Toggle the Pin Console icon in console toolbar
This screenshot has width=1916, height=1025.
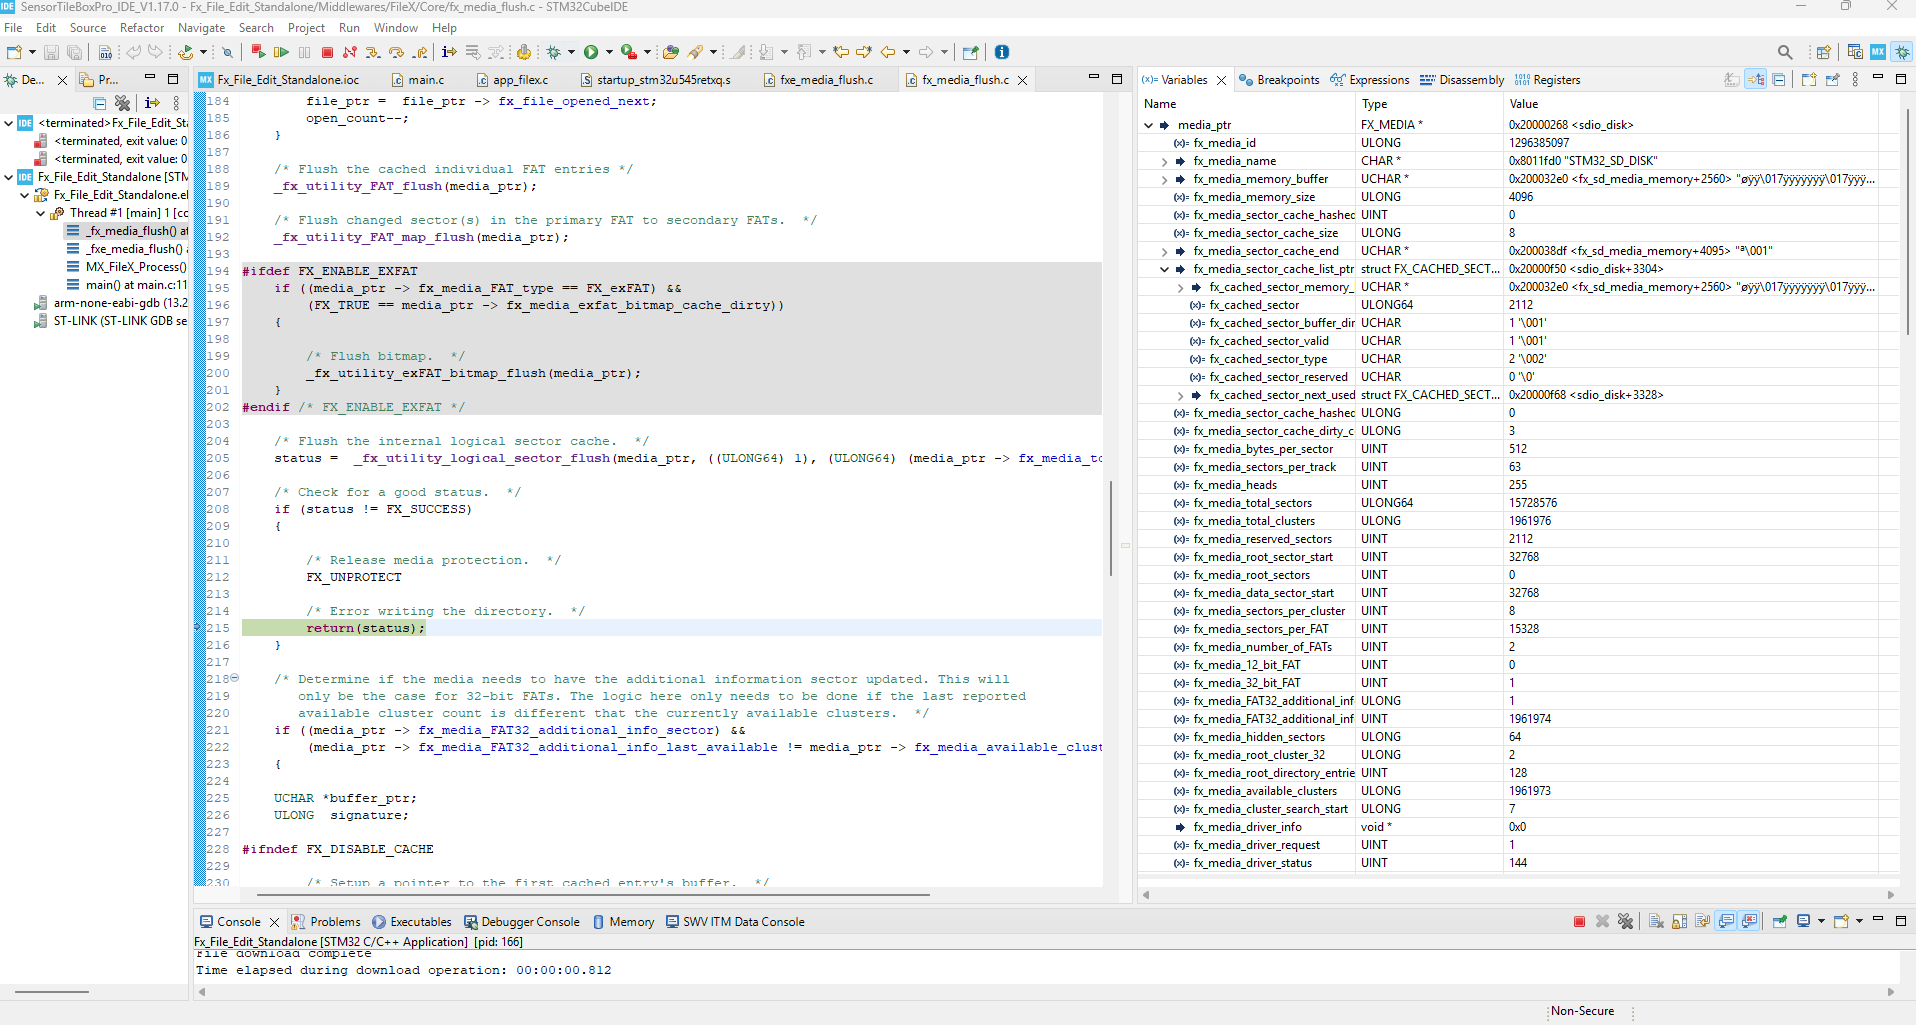[x=1780, y=922]
